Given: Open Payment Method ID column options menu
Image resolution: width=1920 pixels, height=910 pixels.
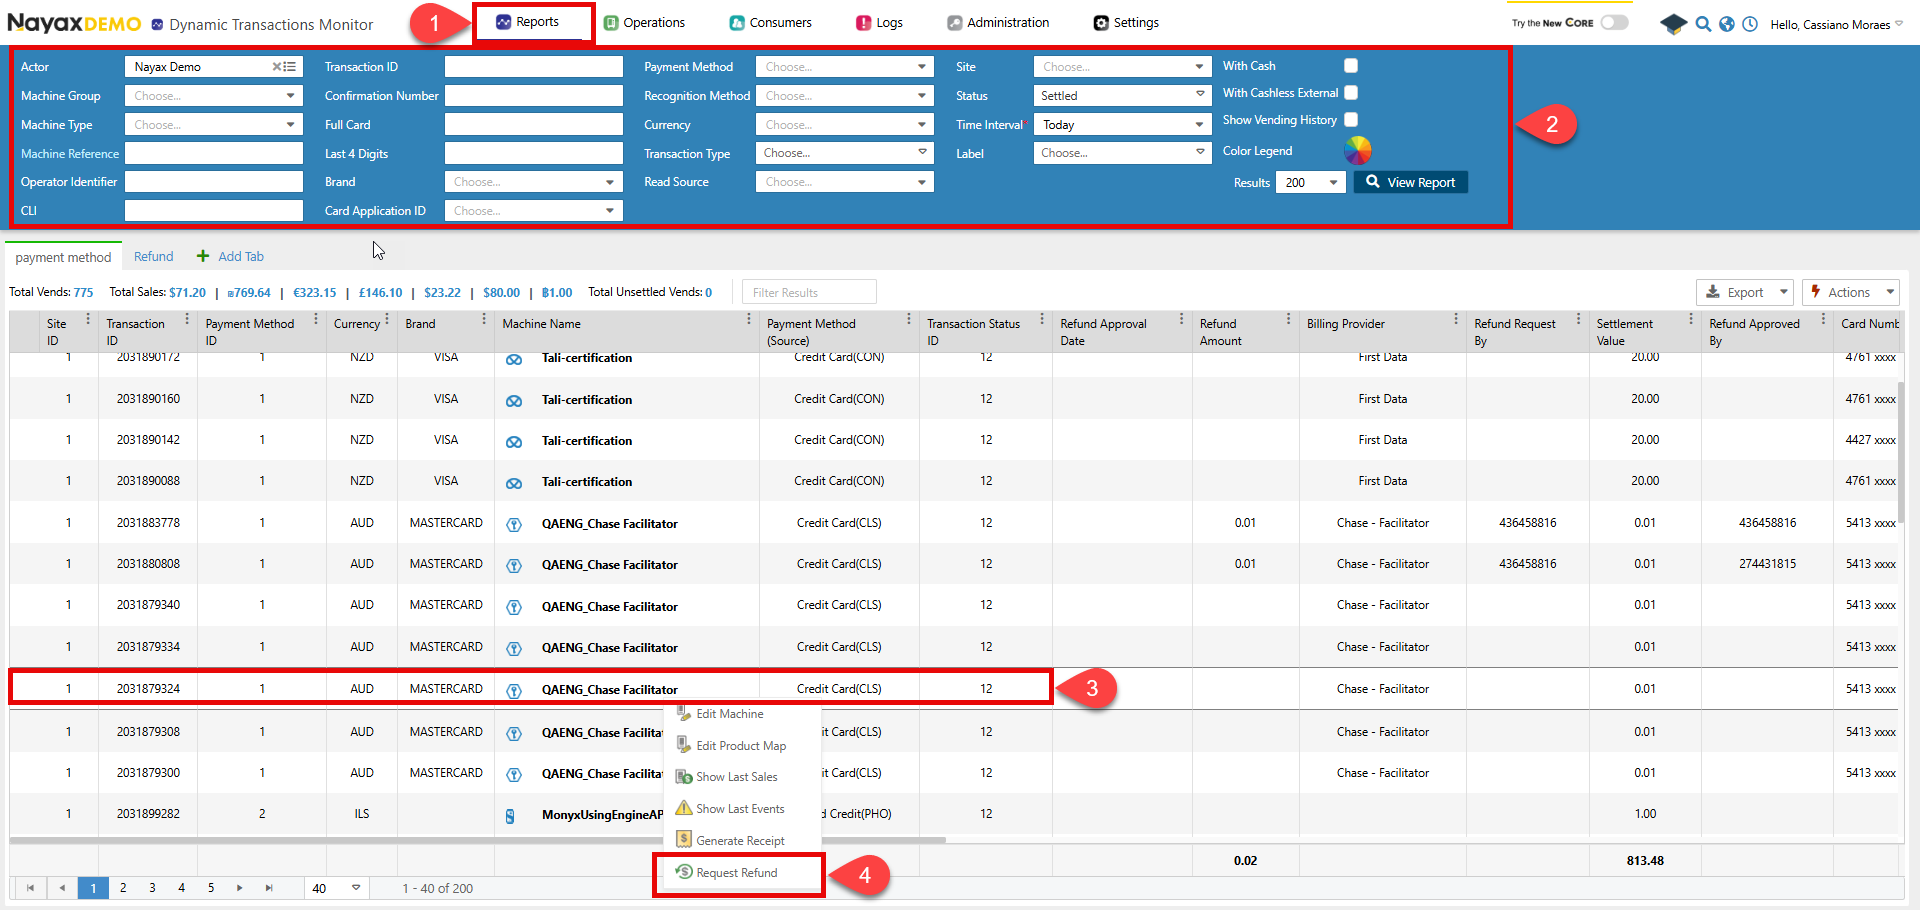Looking at the screenshot, I should coord(316,320).
